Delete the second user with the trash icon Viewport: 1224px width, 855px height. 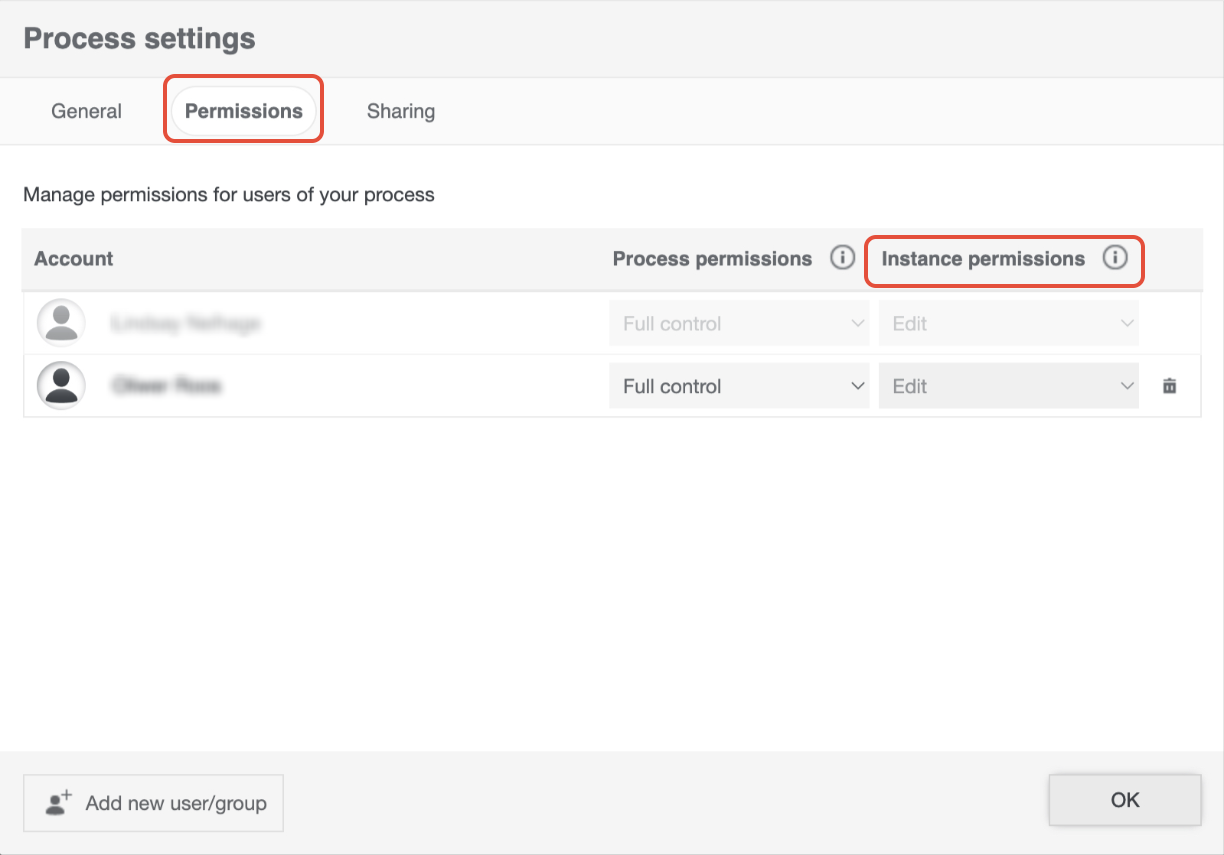[x=1169, y=386]
